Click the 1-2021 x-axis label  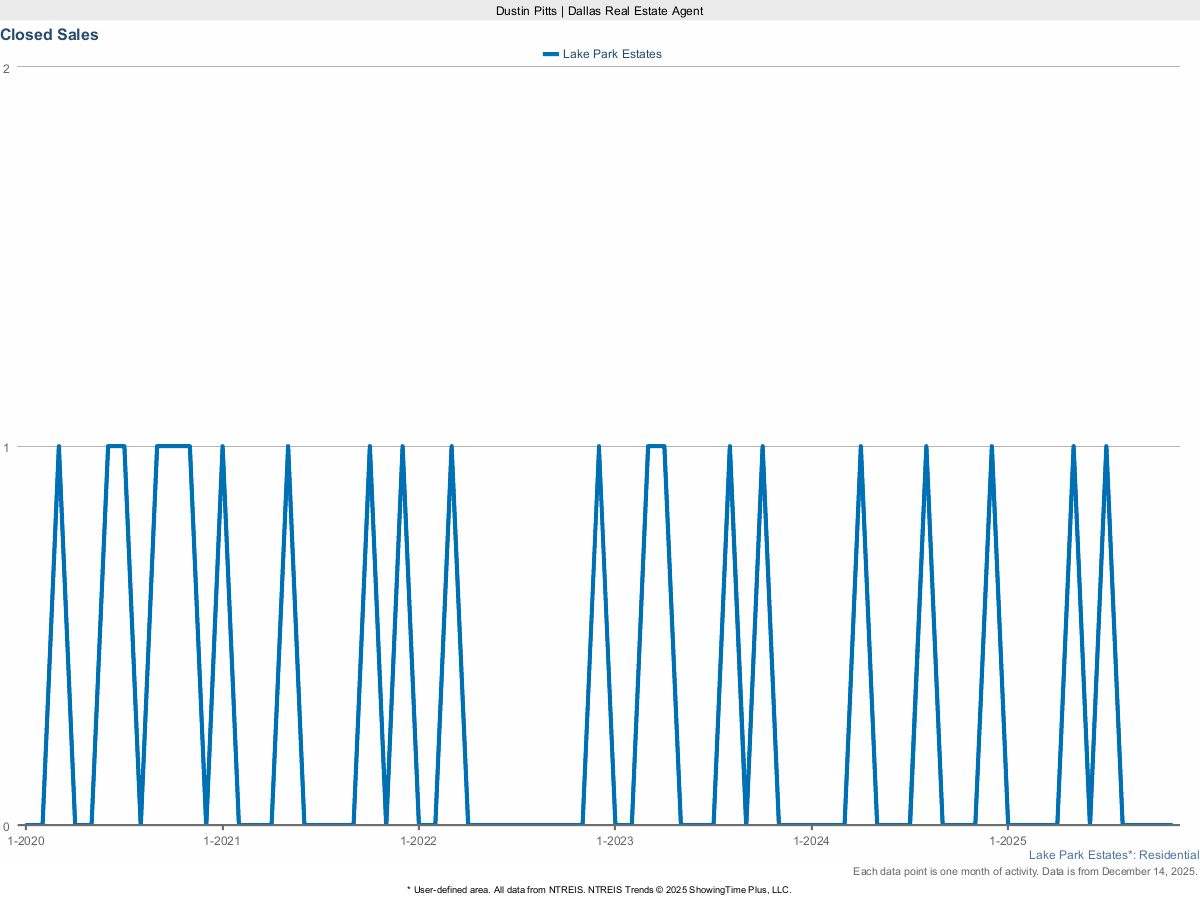[x=222, y=841]
